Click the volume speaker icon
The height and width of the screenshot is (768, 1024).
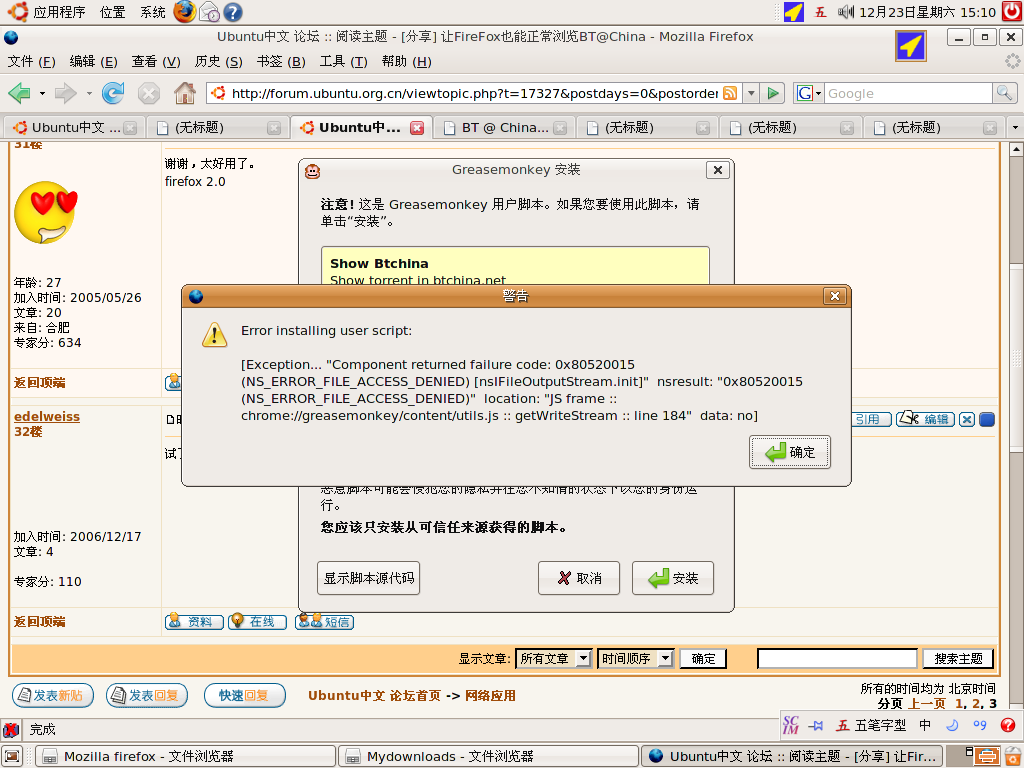click(x=846, y=12)
